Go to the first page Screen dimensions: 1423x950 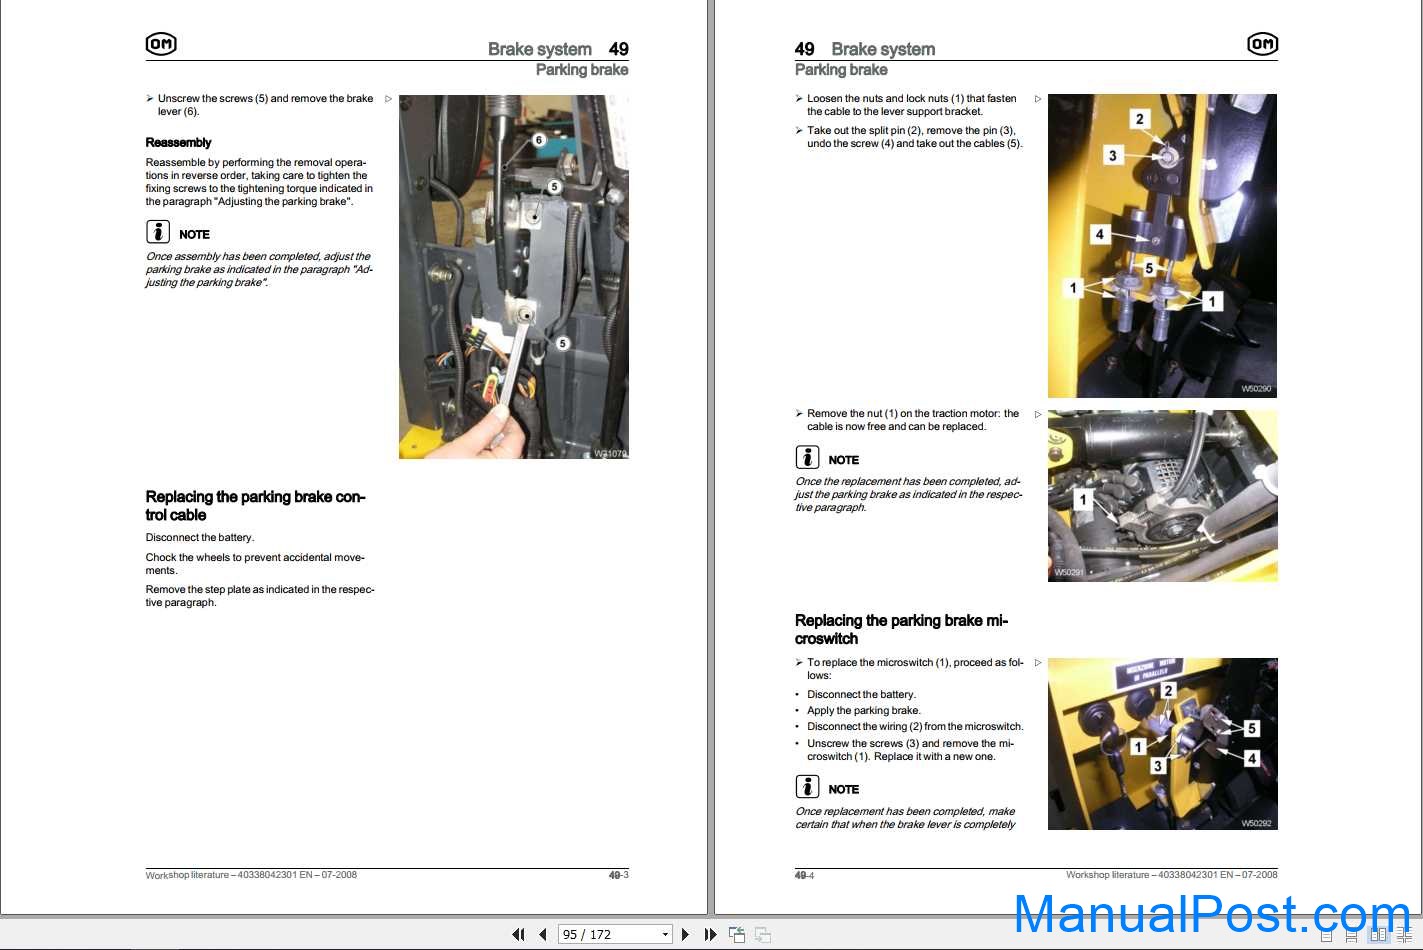(518, 934)
